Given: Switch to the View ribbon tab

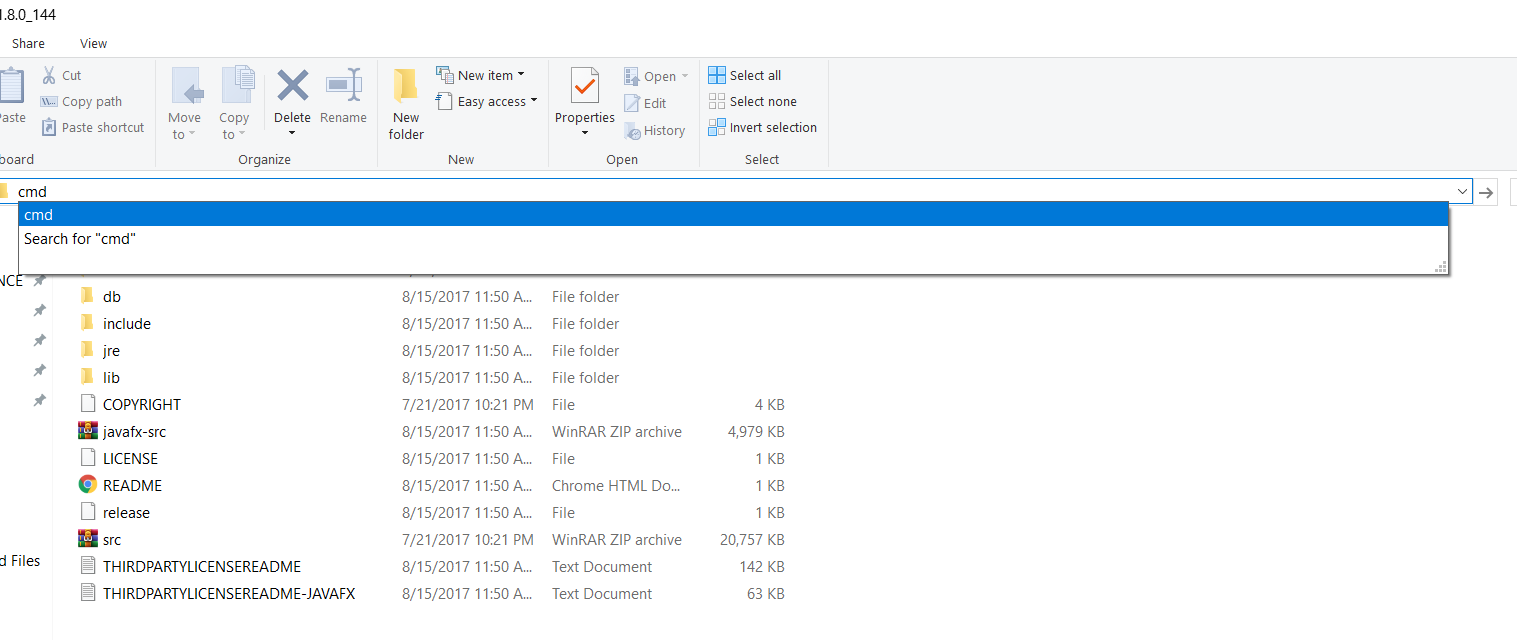Looking at the screenshot, I should [93, 43].
